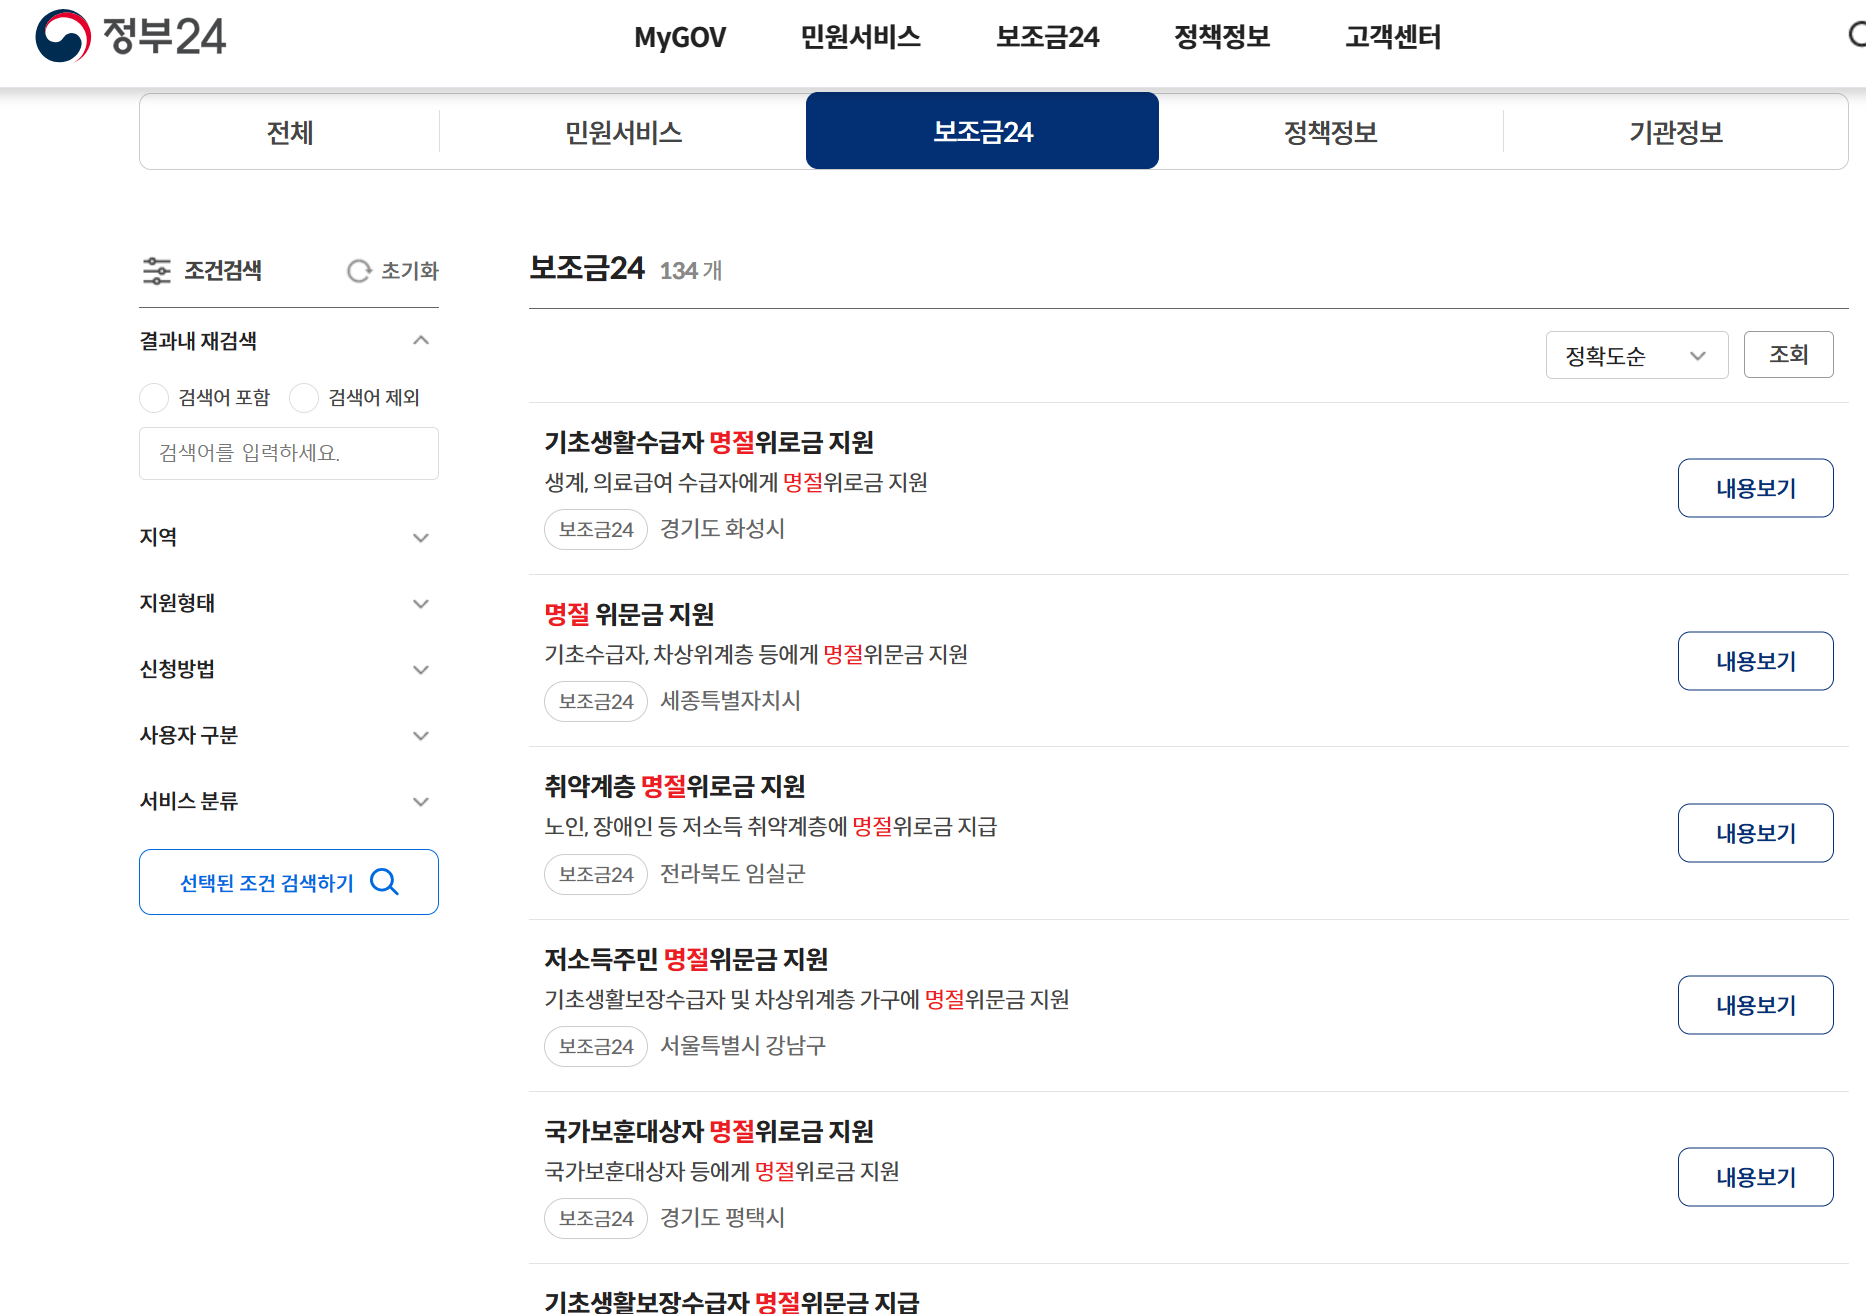Open the 정확도순 sort dropdown

[x=1637, y=355]
